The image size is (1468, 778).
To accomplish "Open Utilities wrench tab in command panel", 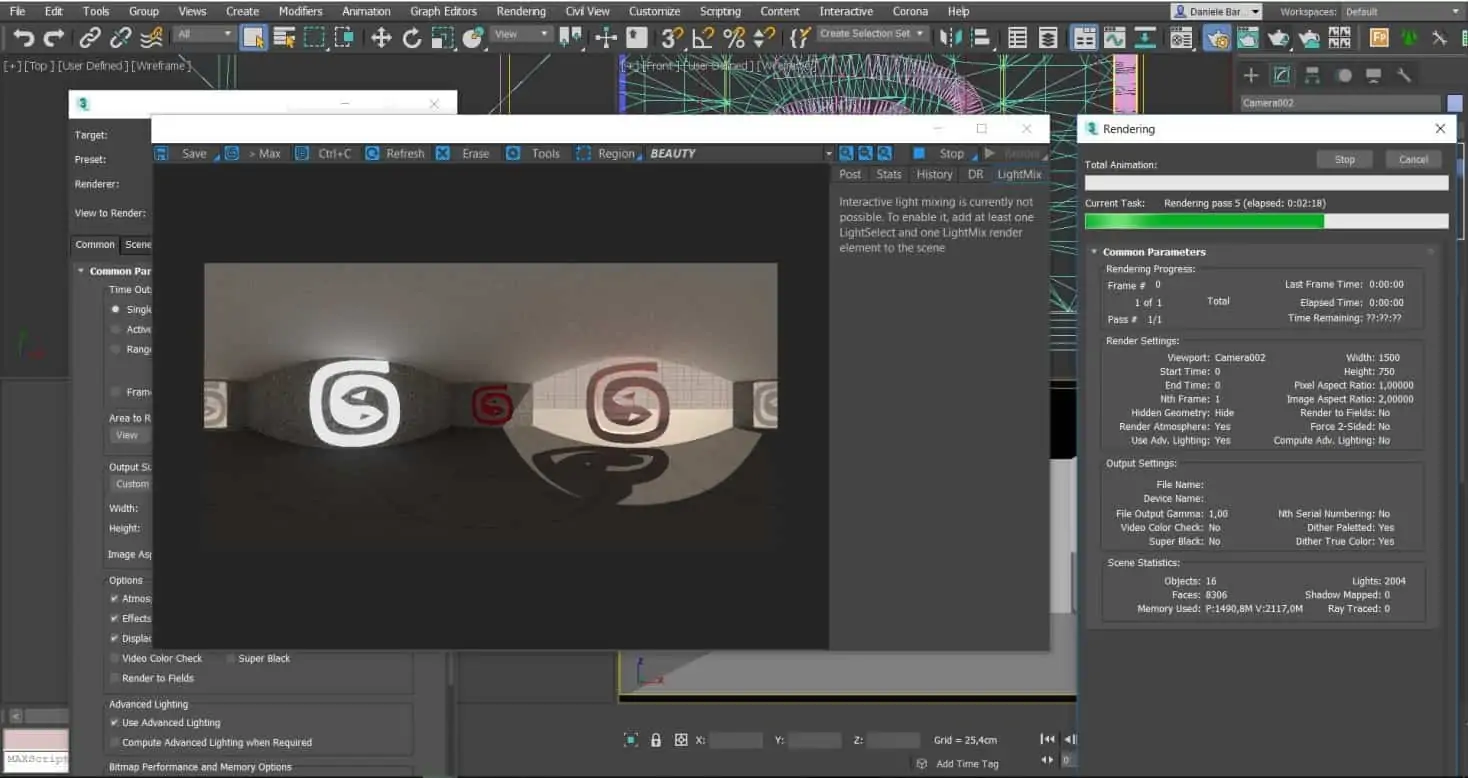I will (1404, 75).
